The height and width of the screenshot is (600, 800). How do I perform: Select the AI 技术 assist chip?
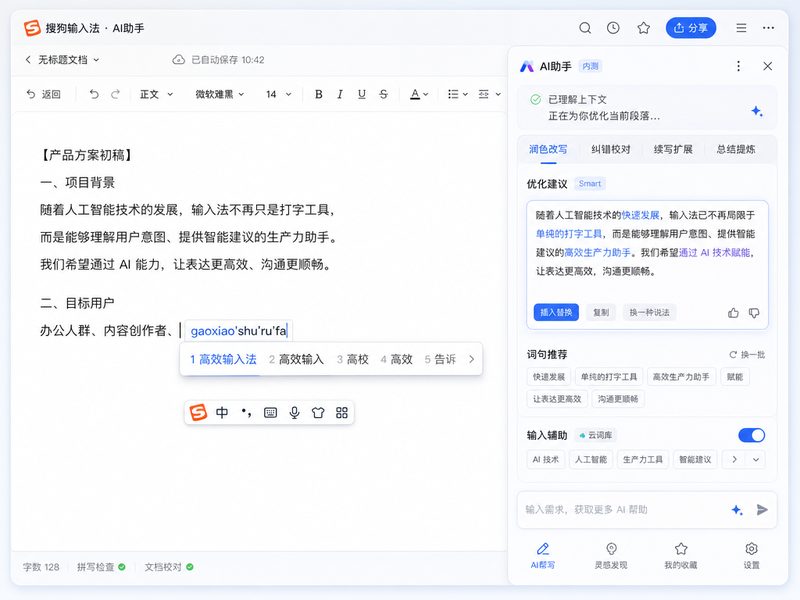[545, 460]
